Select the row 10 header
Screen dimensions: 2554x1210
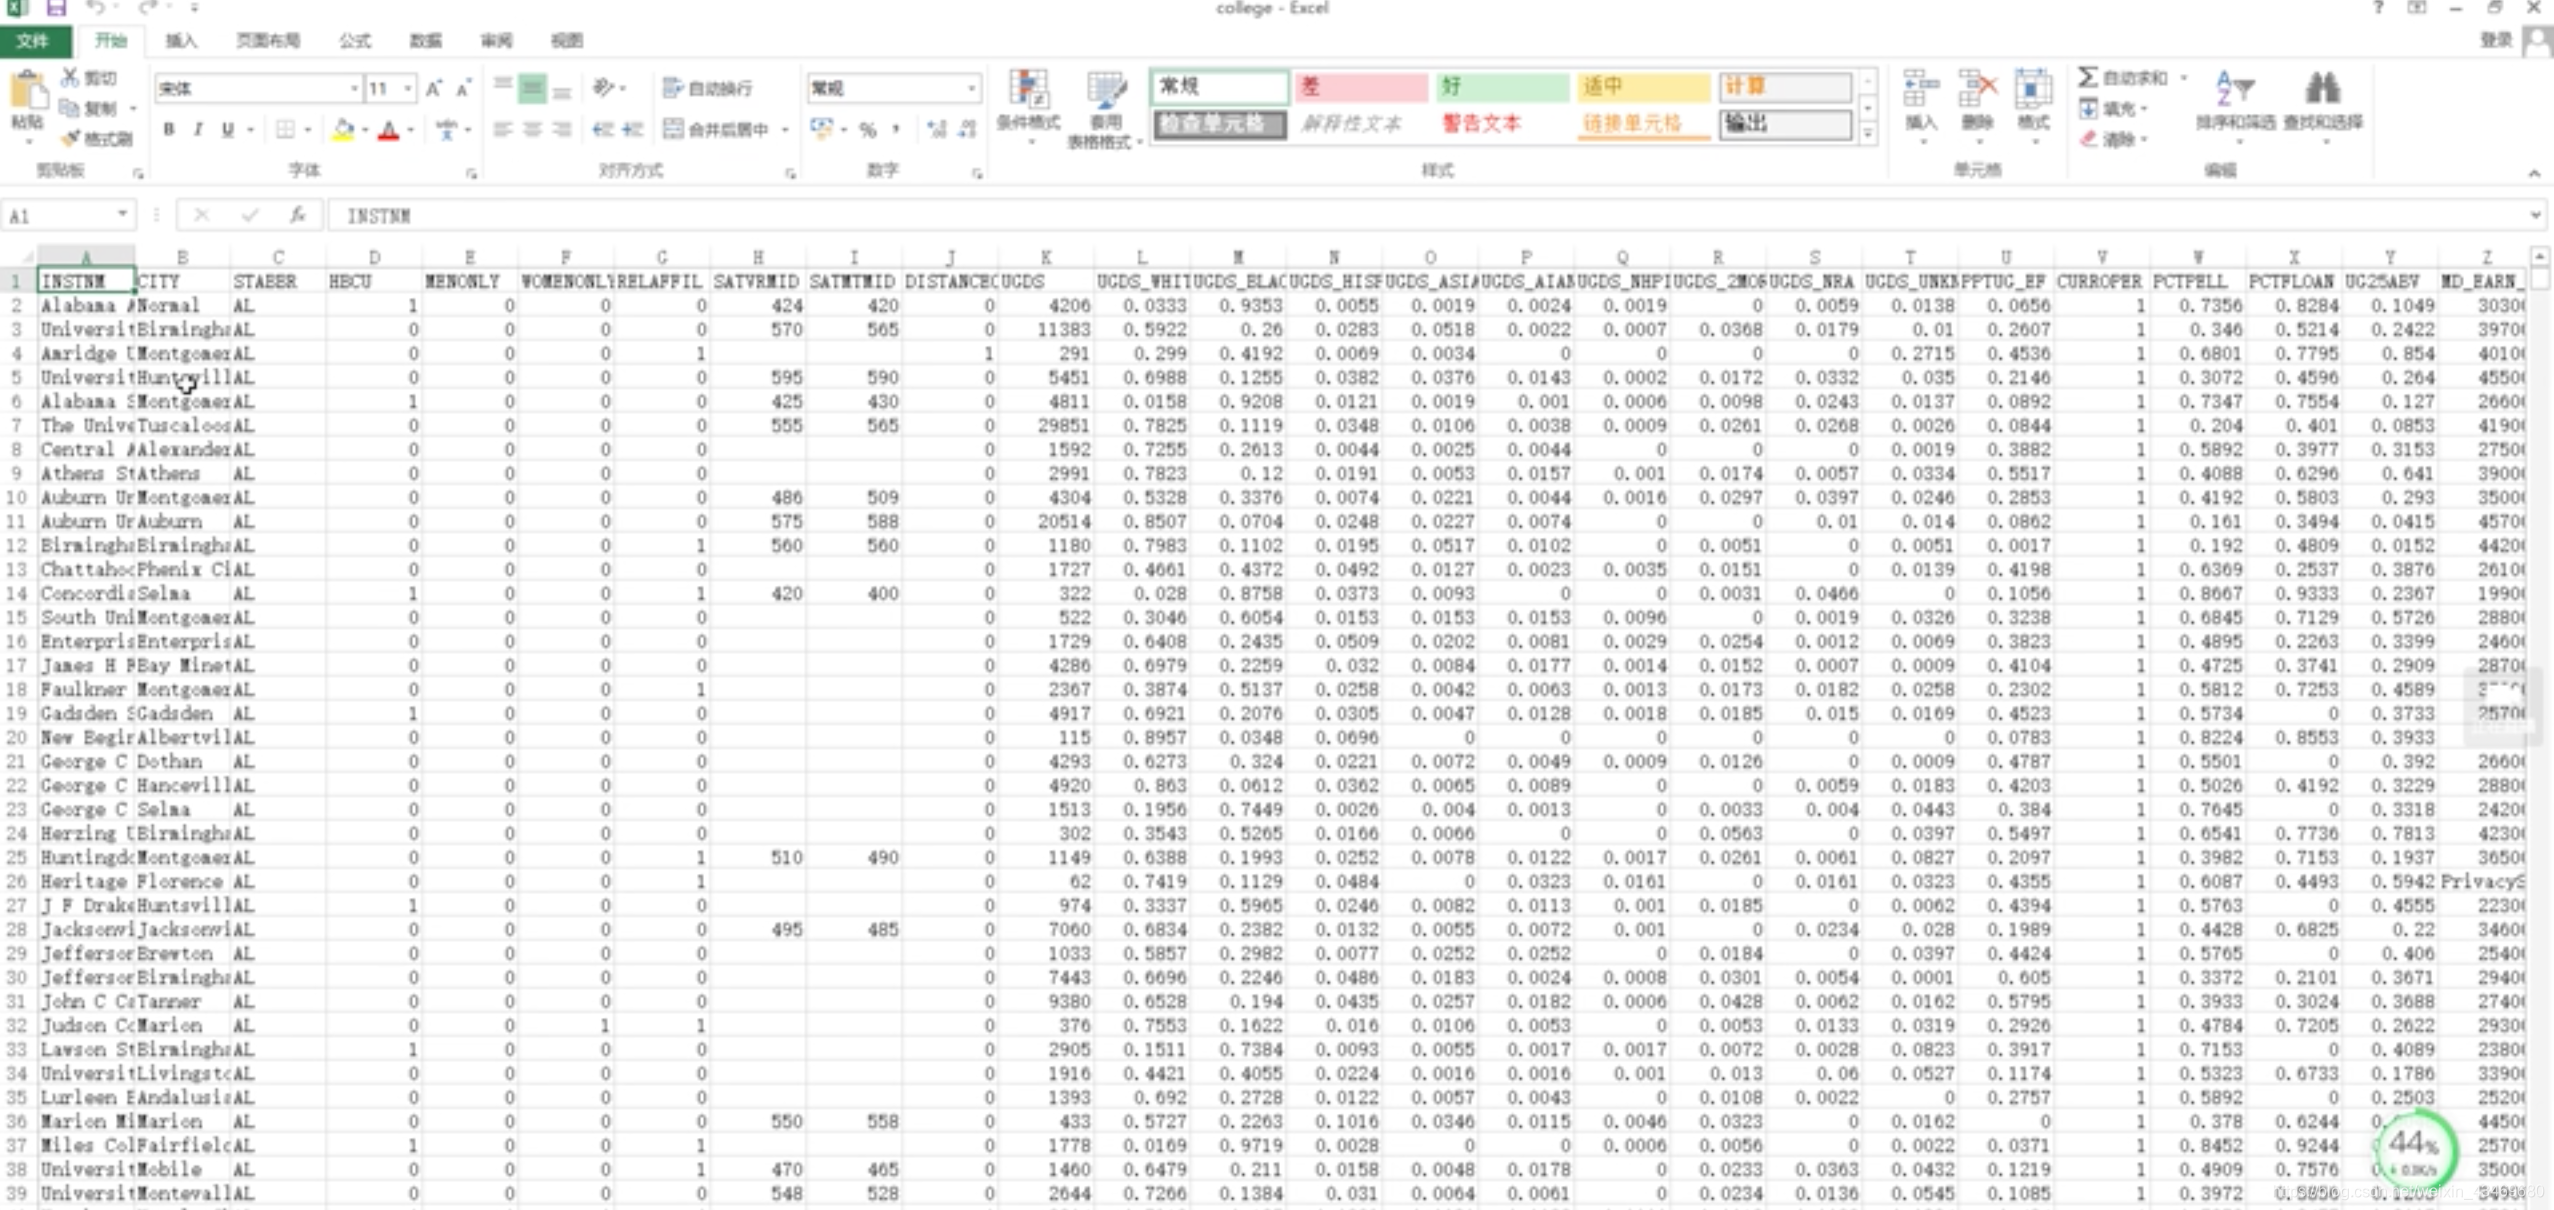pyautogui.click(x=17, y=497)
